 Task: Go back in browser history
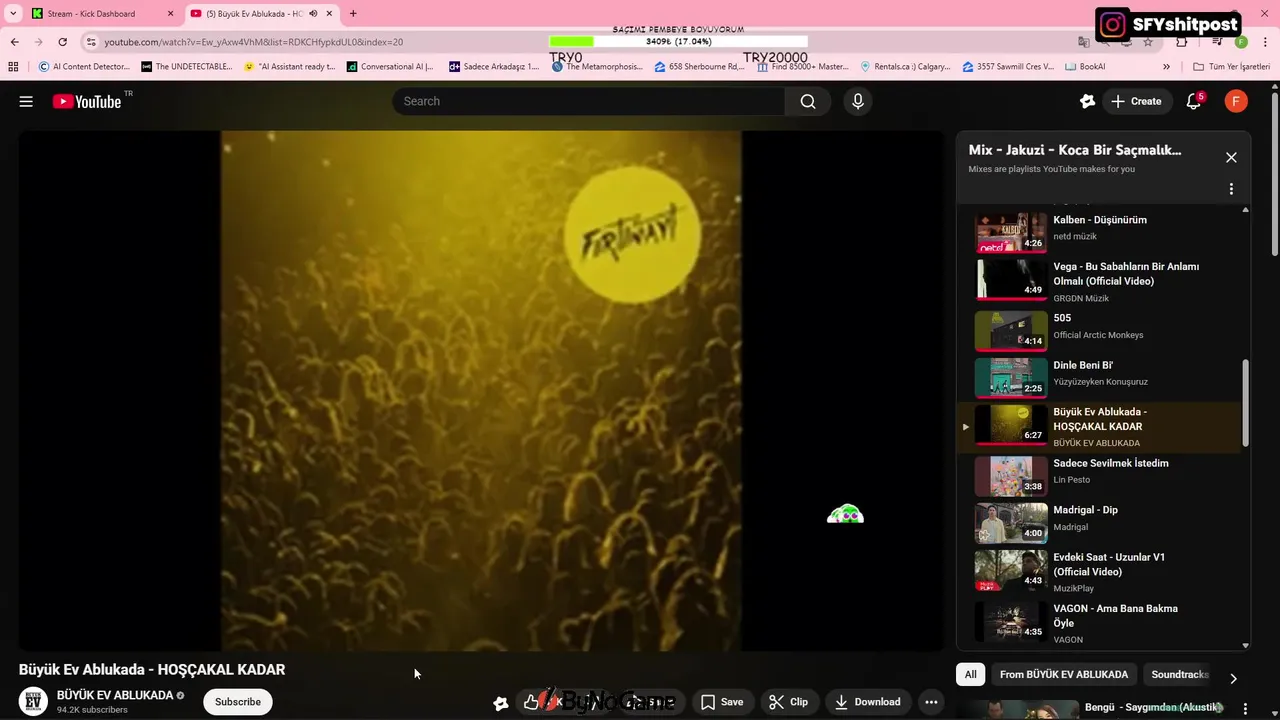click(x=14, y=42)
